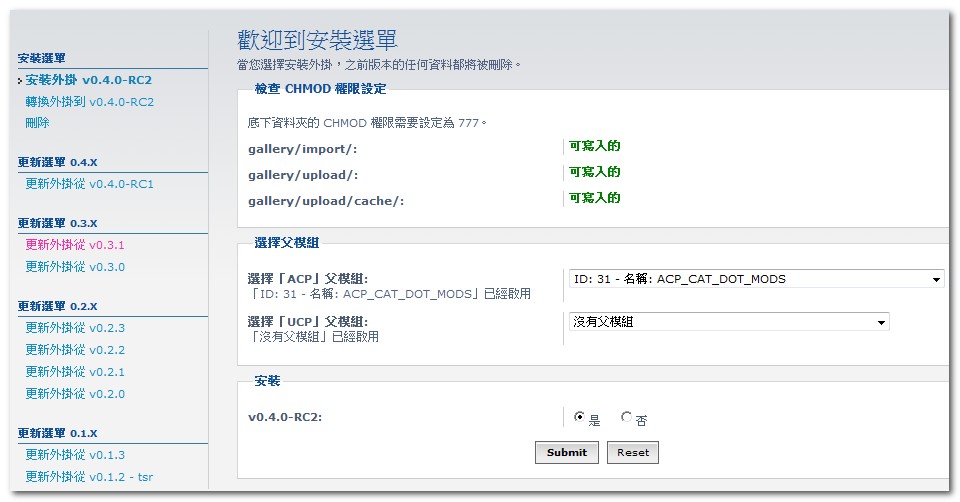
Task: Click 檢查 CHMOD 權限設定 section title
Action: pyautogui.click(x=320, y=89)
